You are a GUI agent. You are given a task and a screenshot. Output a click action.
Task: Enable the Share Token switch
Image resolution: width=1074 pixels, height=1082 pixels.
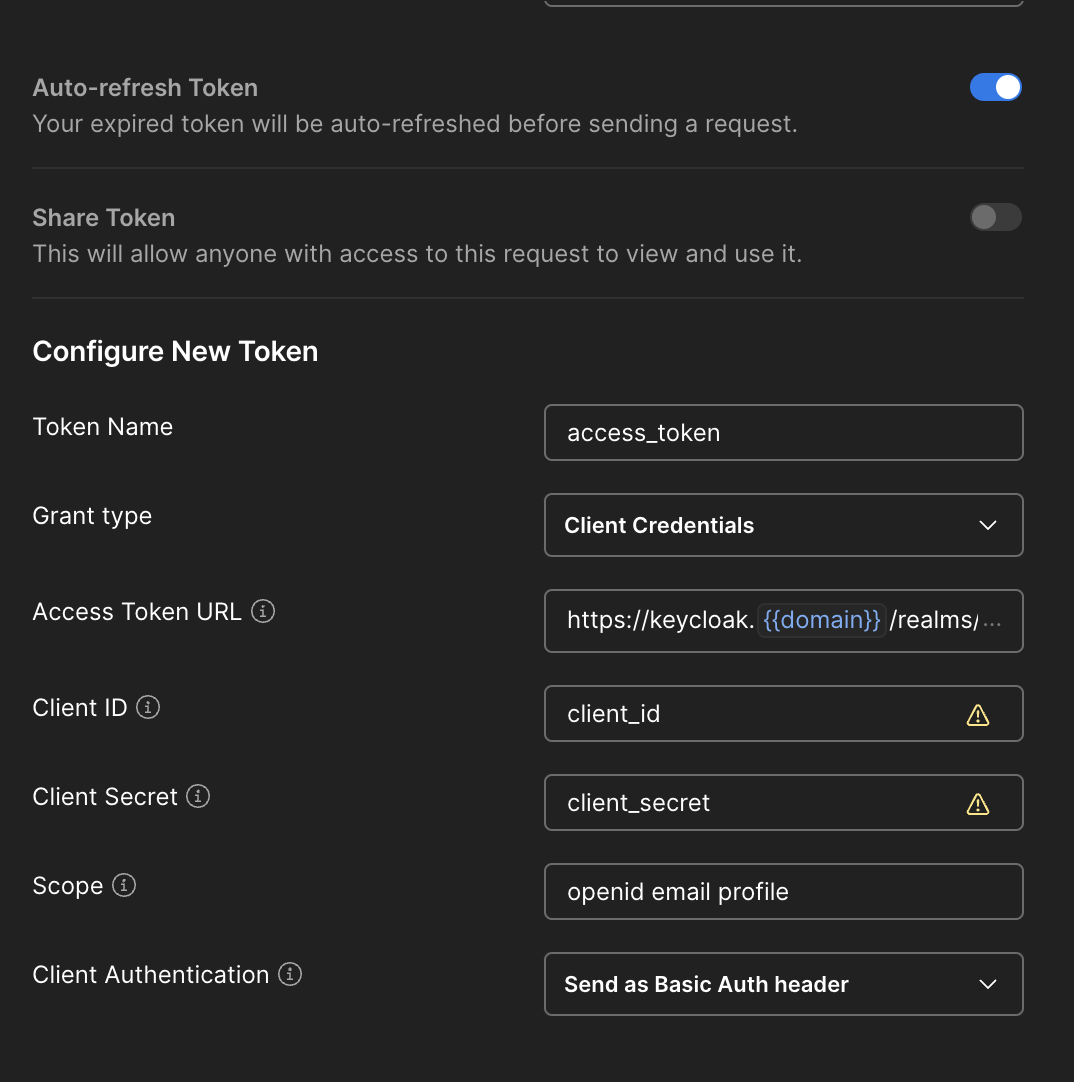point(995,218)
